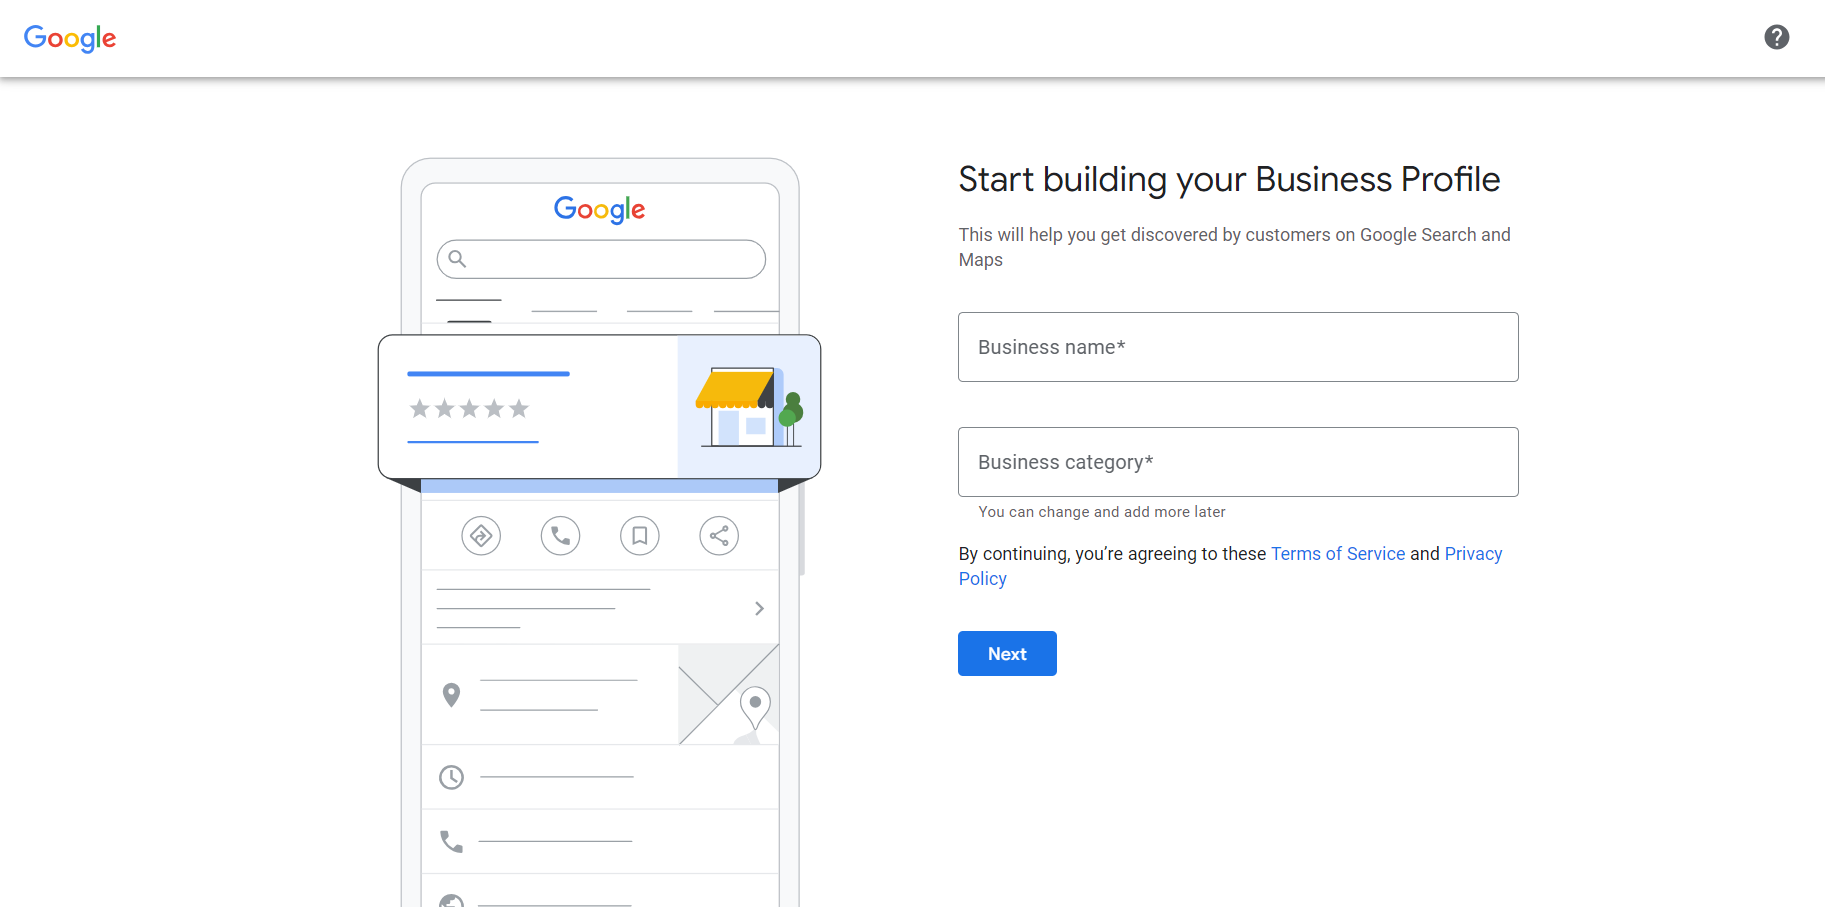1825x907 pixels.
Task: Click the handset phone icon in the phone number row
Action: coord(452,841)
